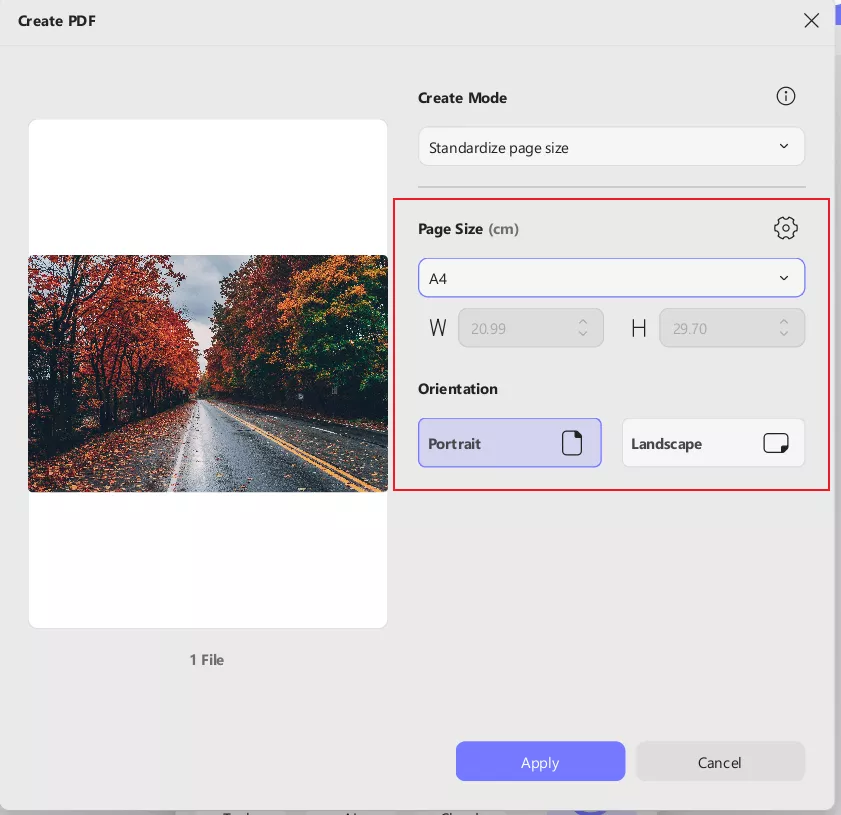The height and width of the screenshot is (815, 841).
Task: Decrease height with the H down arrow
Action: [x=784, y=334]
